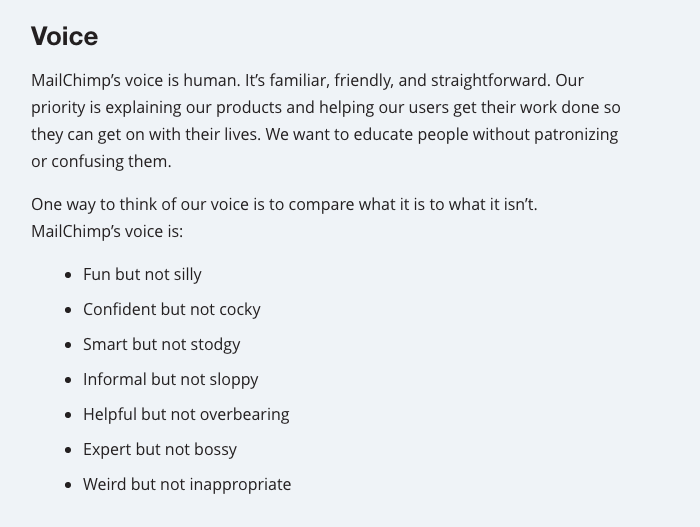Click the item Informal but not sloppy
The image size is (700, 527).
(x=171, y=380)
